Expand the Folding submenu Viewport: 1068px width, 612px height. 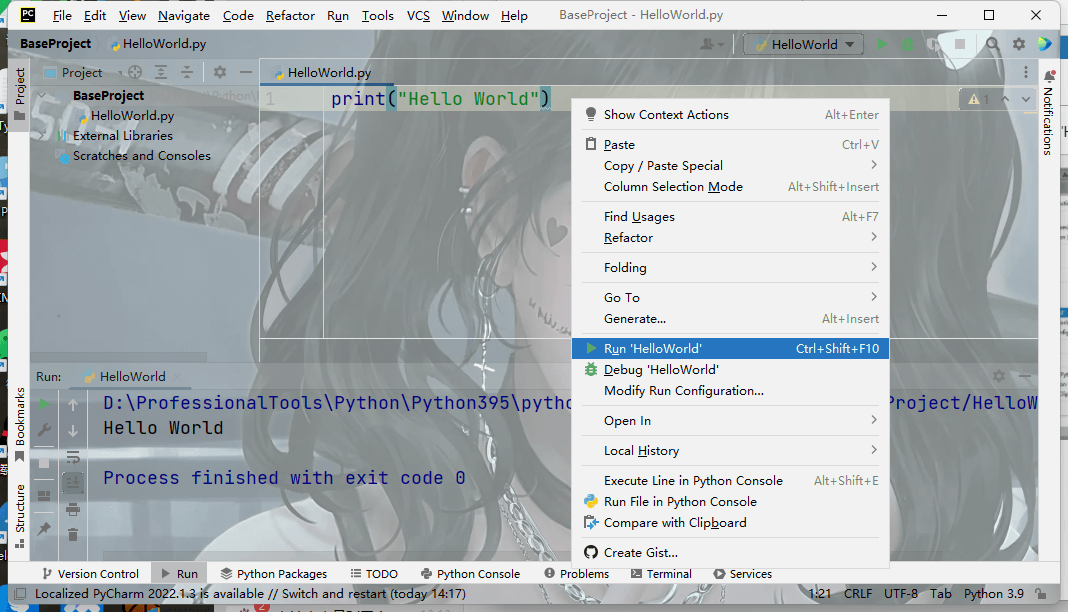(730, 268)
